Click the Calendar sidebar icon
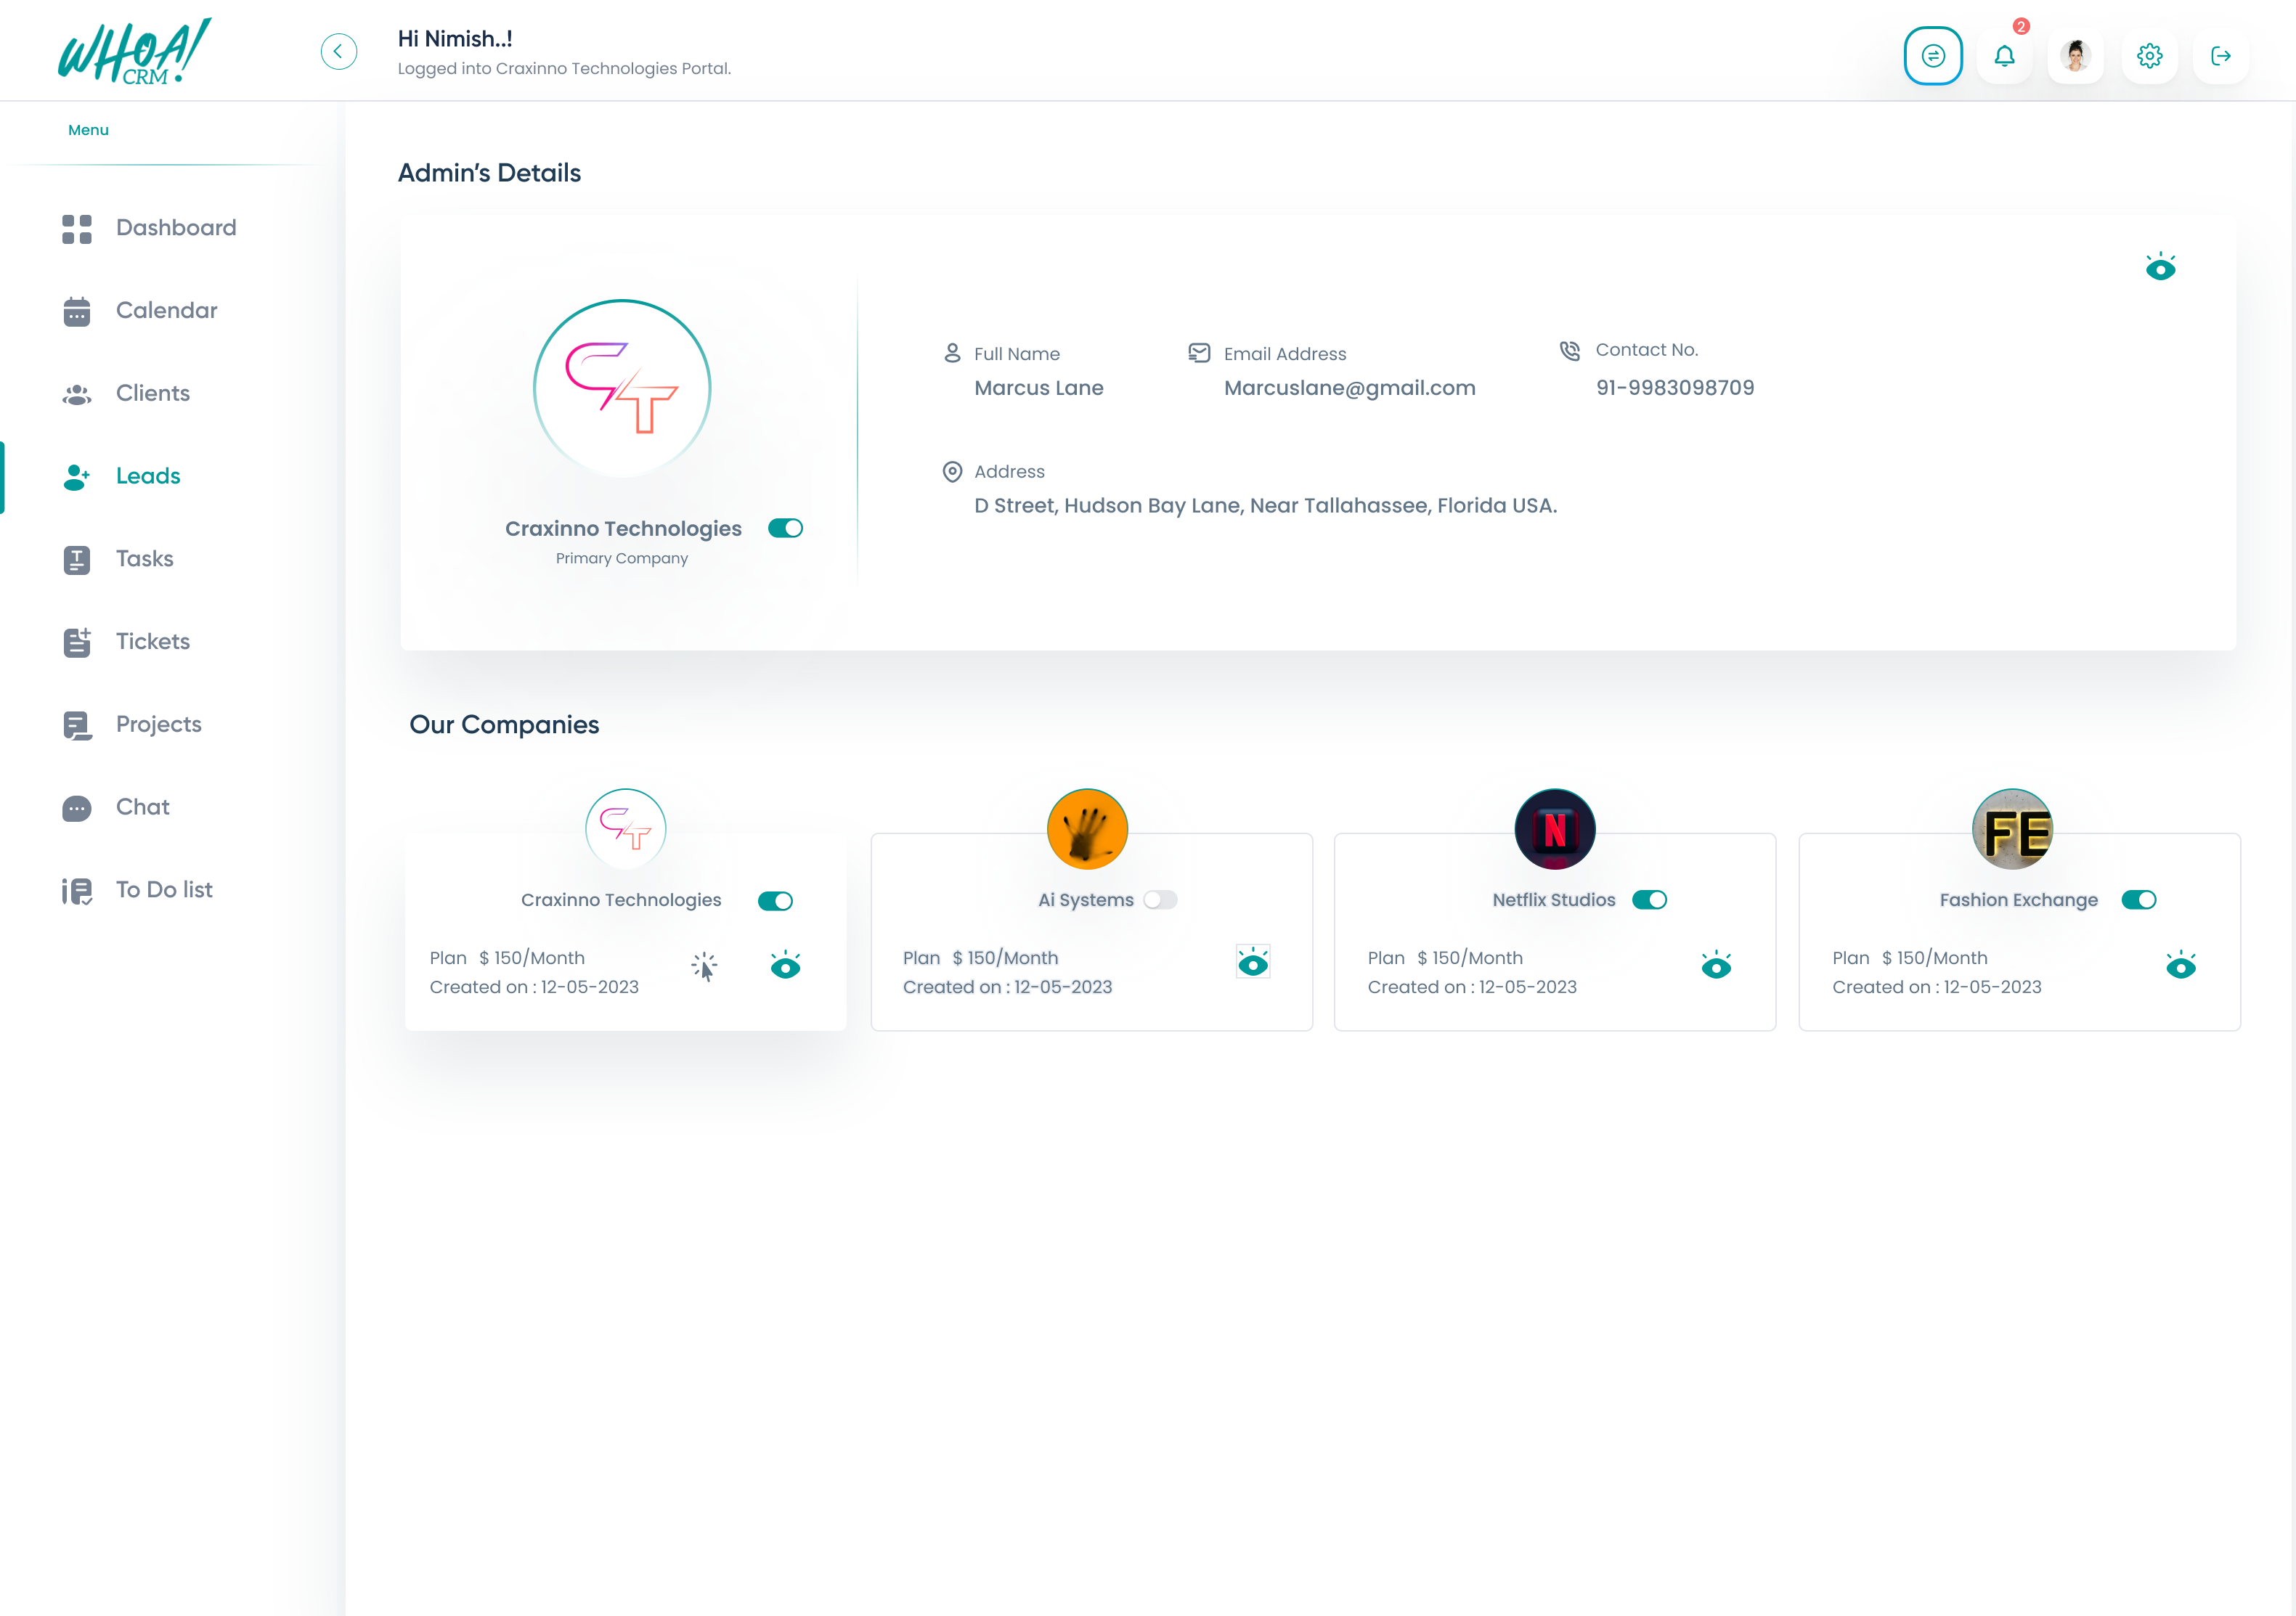 pyautogui.click(x=77, y=312)
